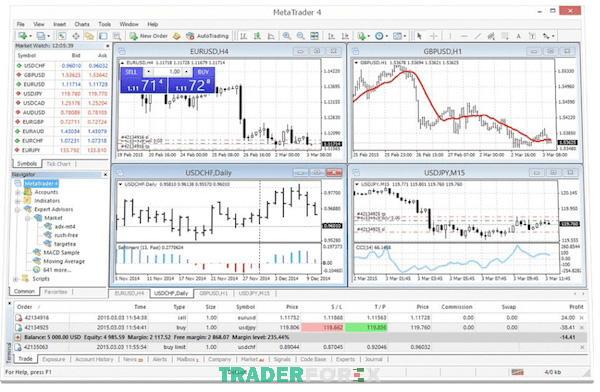The width and height of the screenshot is (600, 392).
Task: Expand the Accounts tree node
Action: click(18, 192)
